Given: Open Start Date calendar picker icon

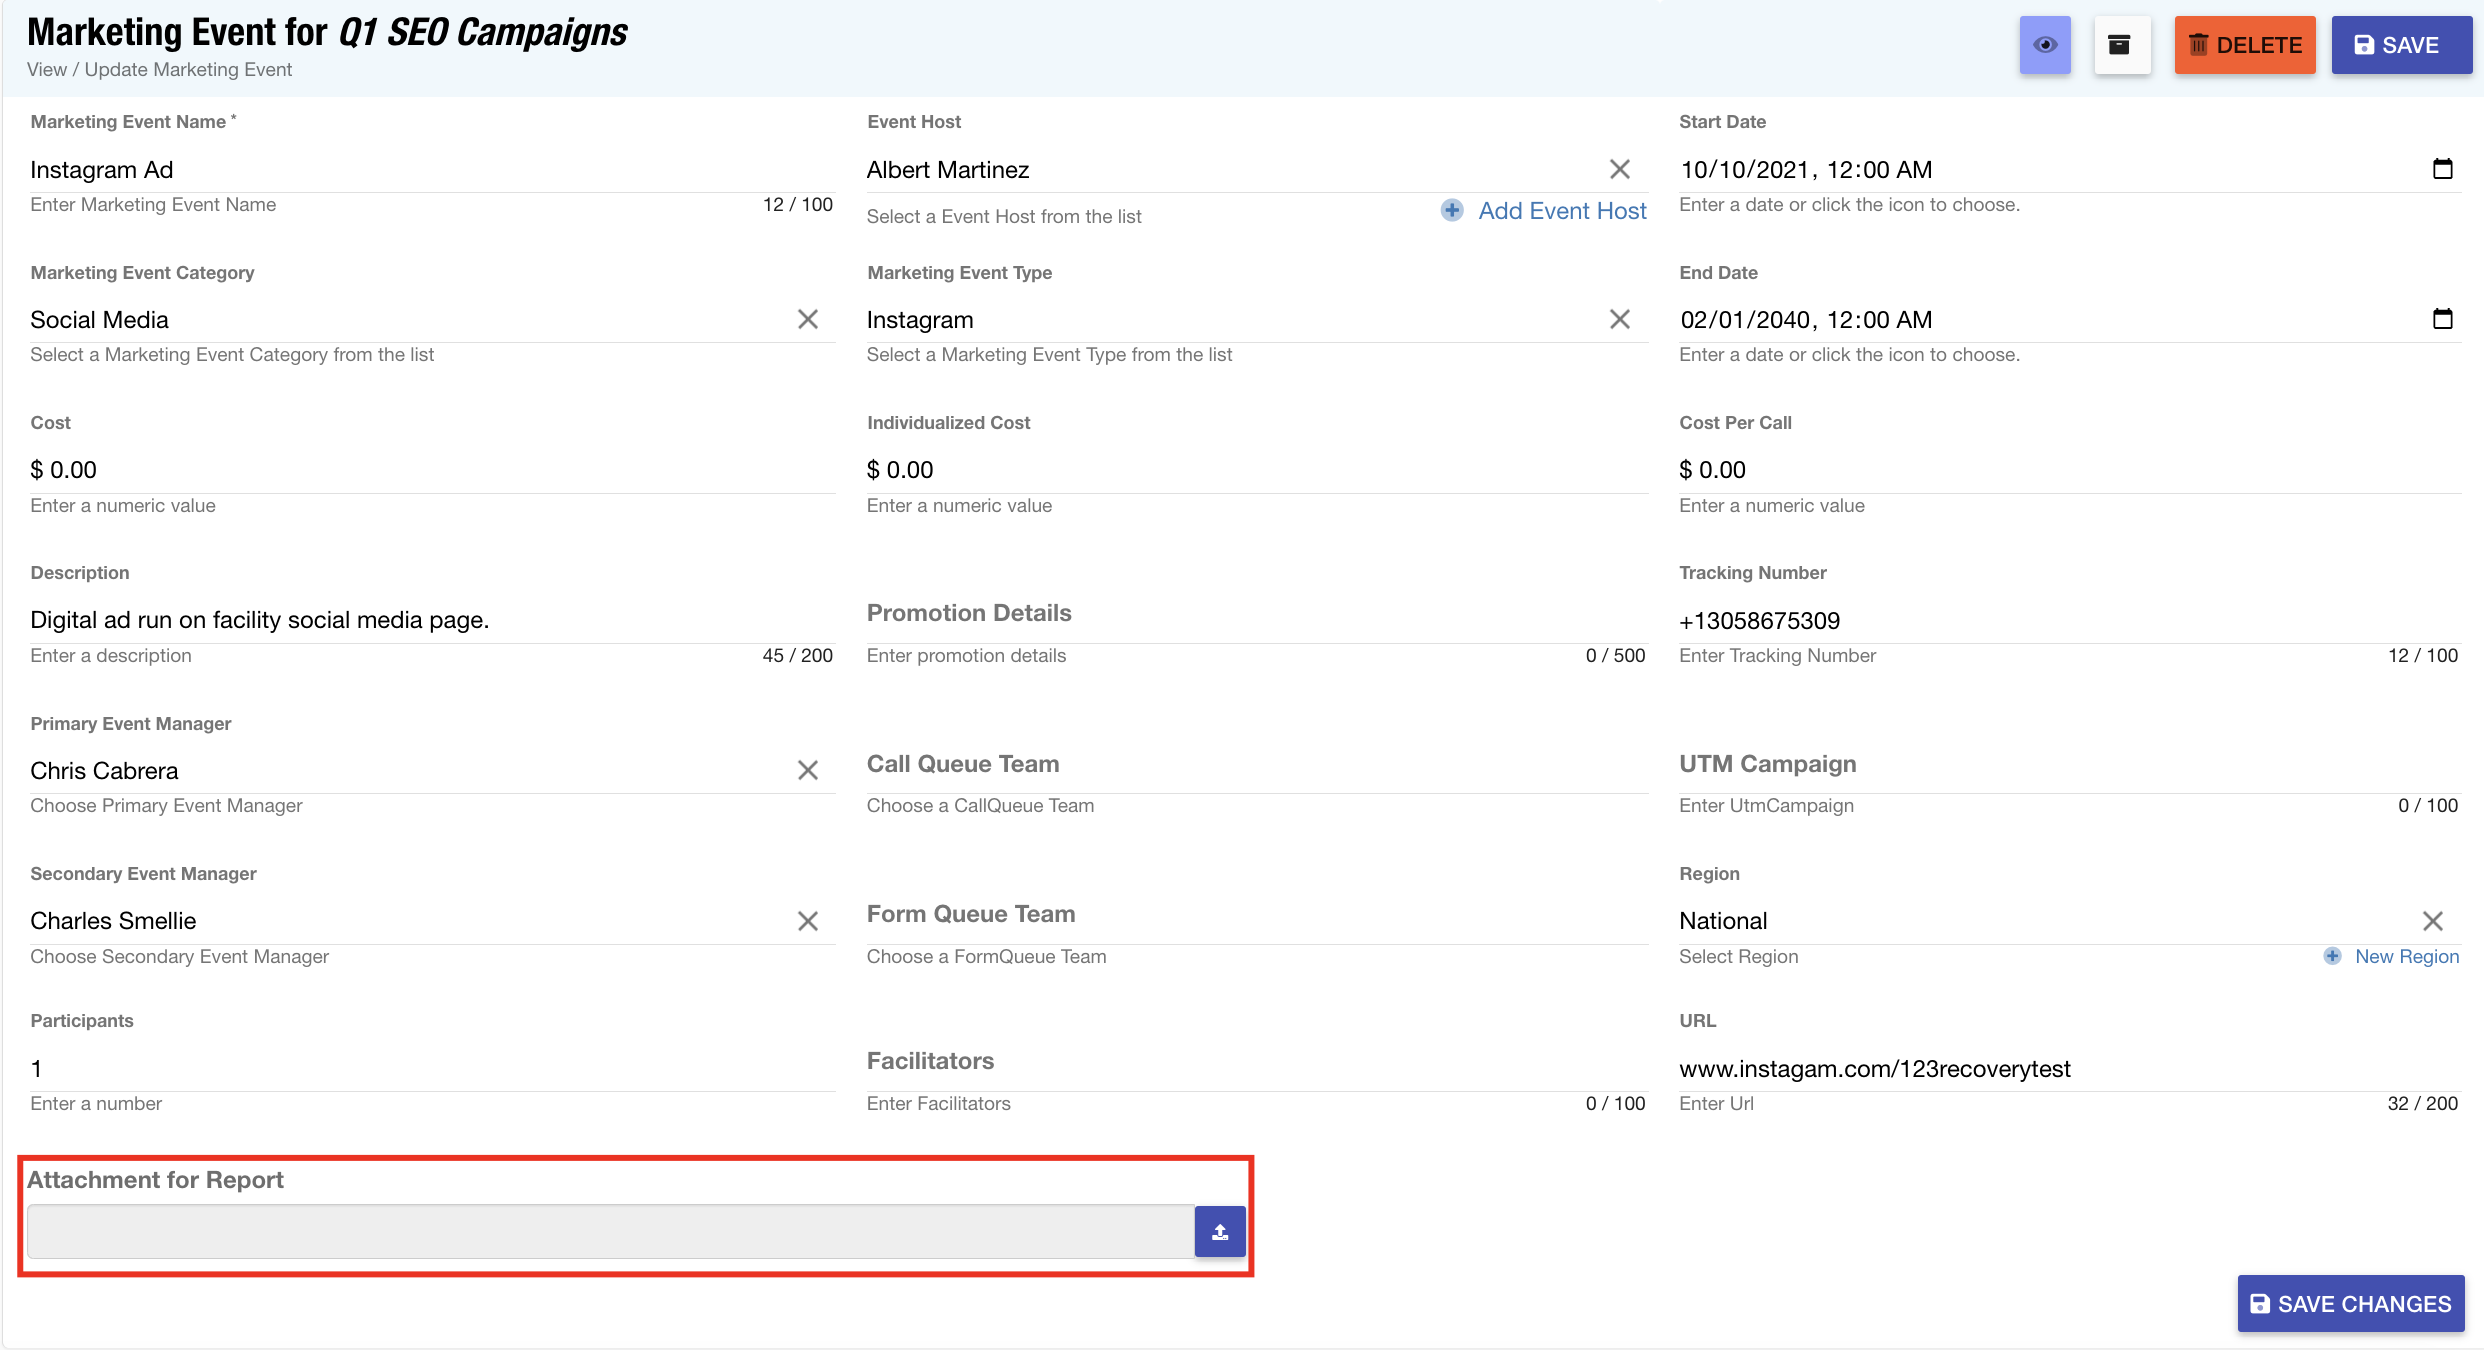Looking at the screenshot, I should pos(2442,169).
